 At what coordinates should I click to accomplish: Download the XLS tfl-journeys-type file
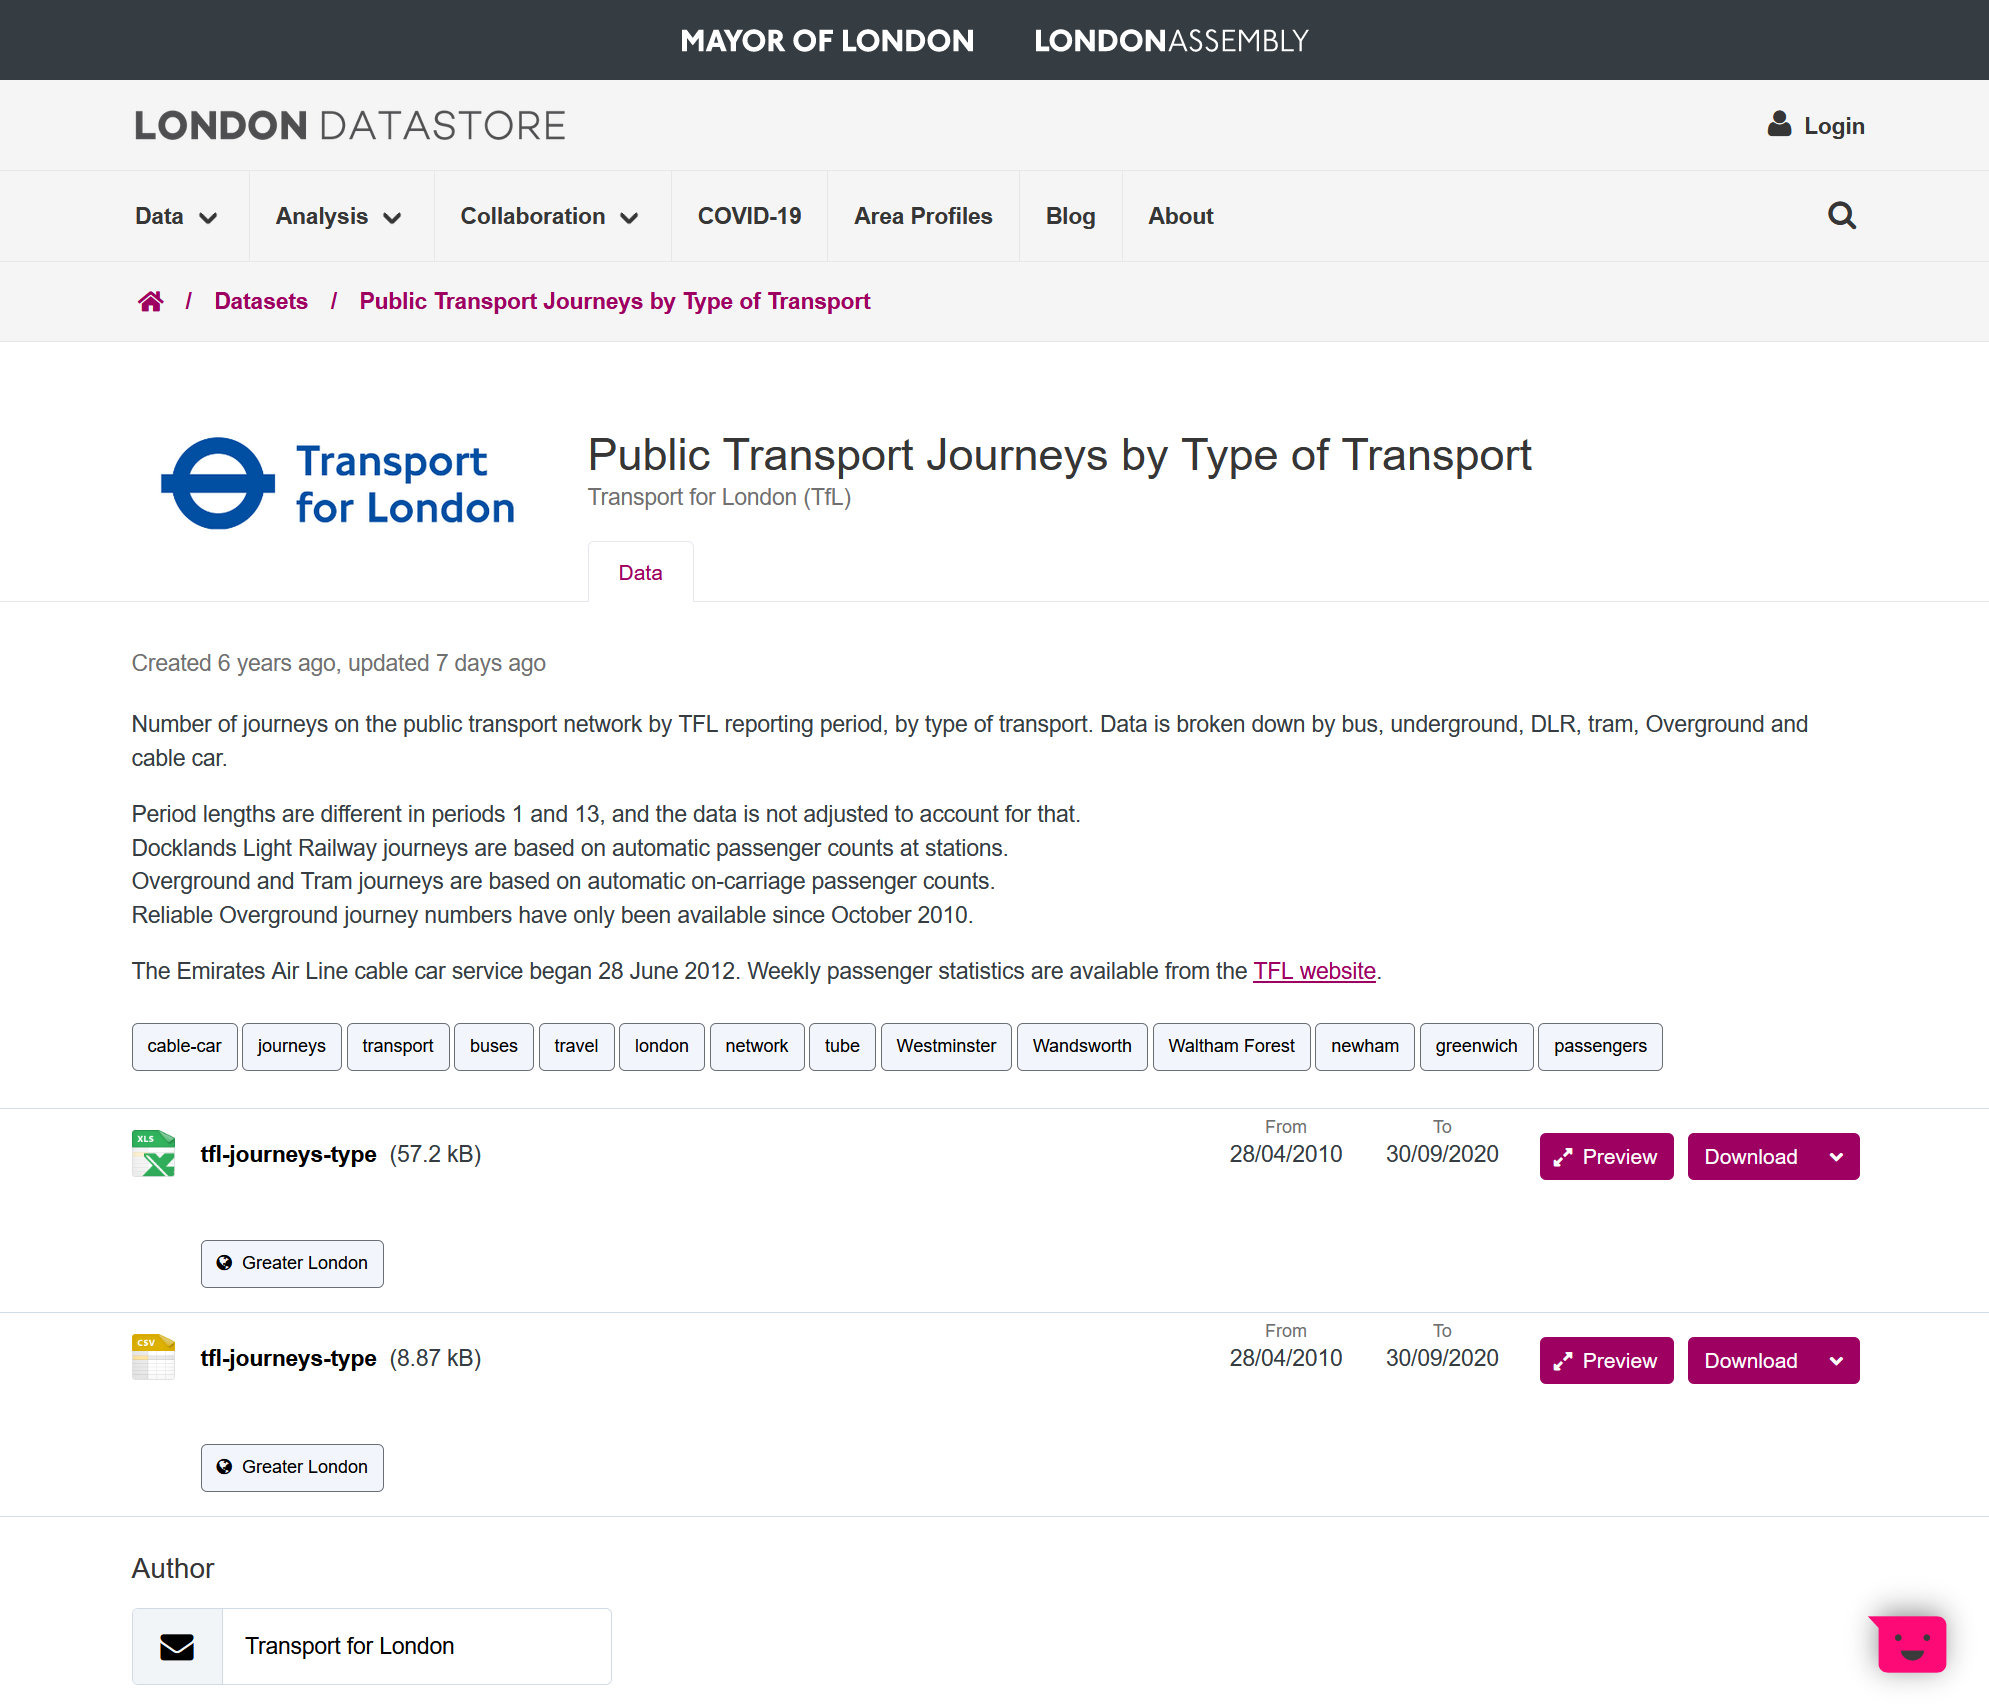coord(1750,1157)
